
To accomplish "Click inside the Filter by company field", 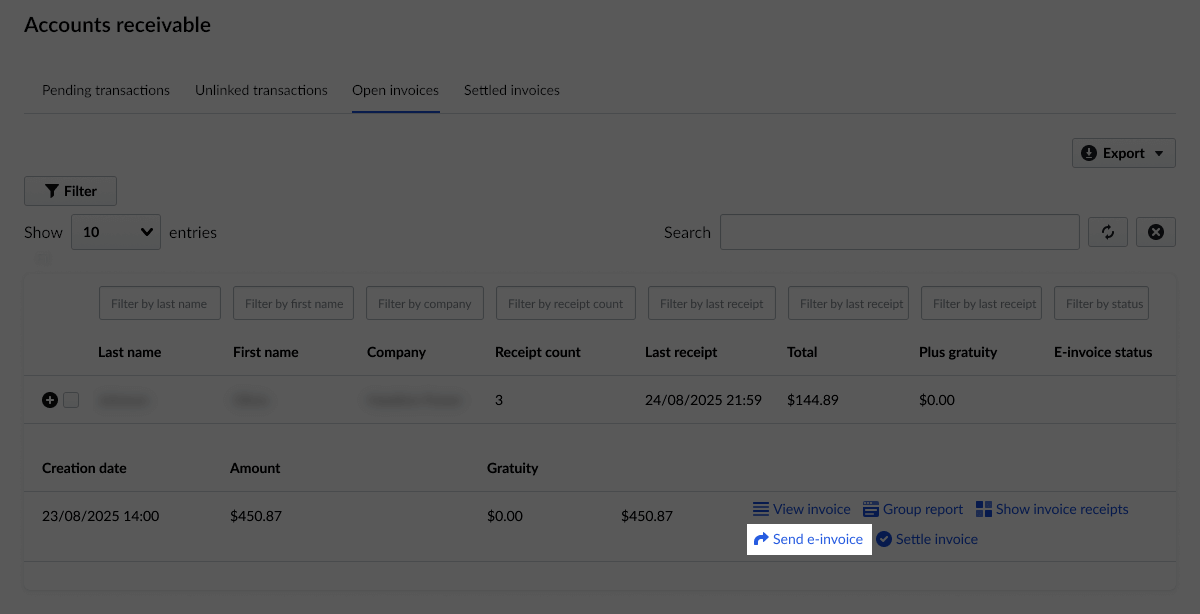I will [424, 303].
